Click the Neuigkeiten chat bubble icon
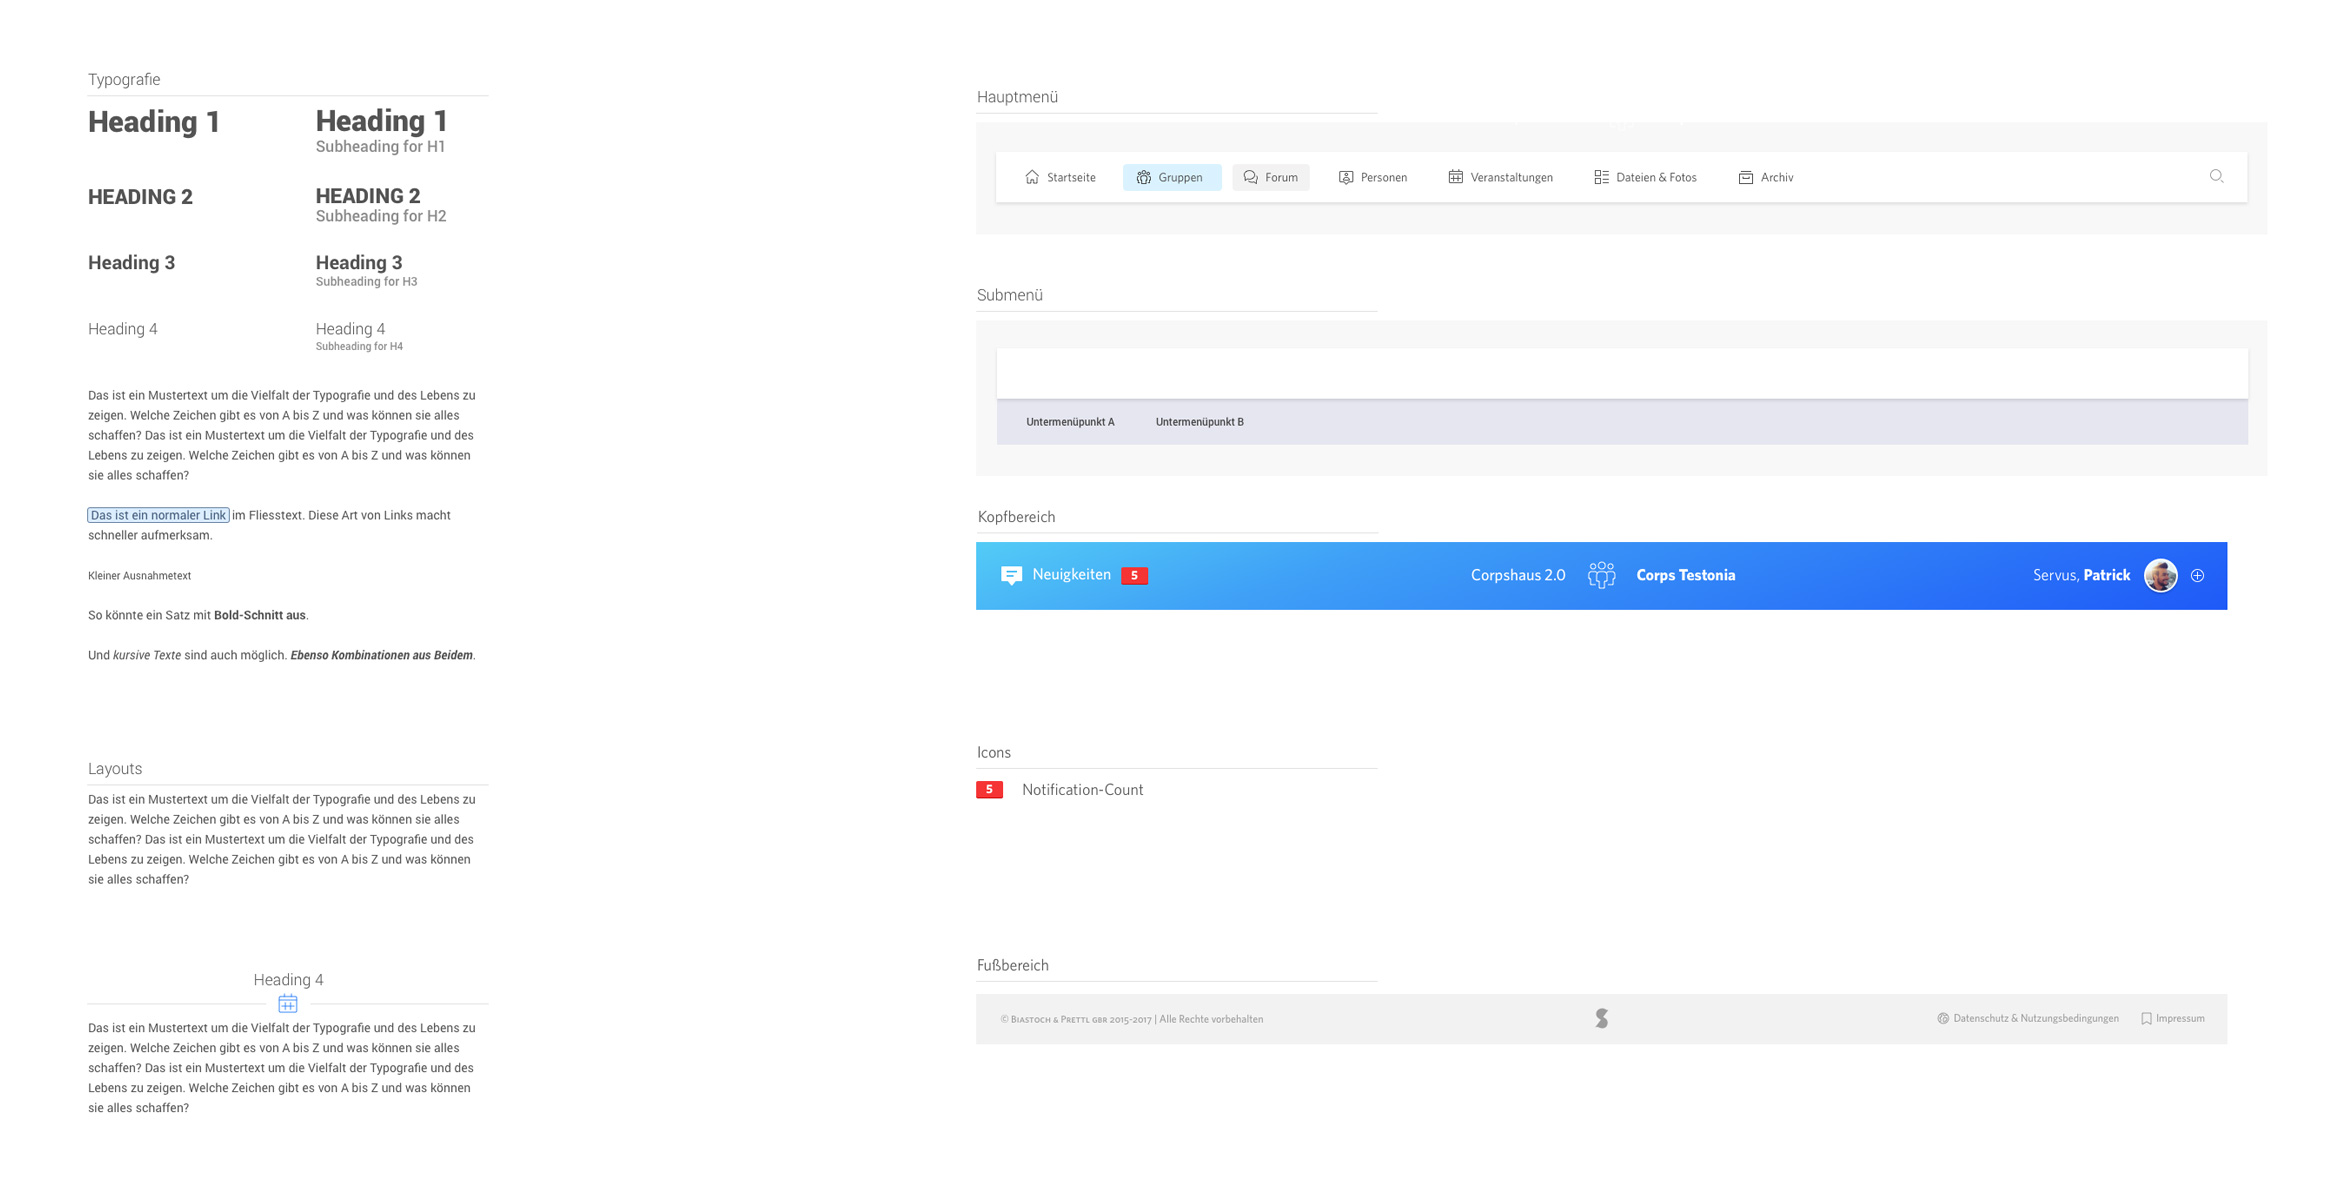2340x1200 pixels. pyautogui.click(x=1011, y=575)
